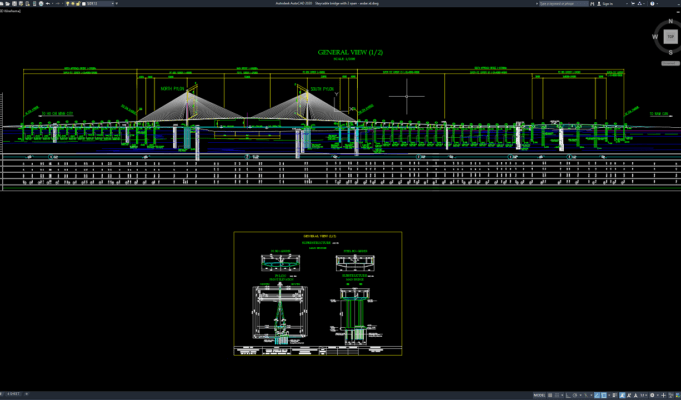The width and height of the screenshot is (681, 400).
Task: Create a new drawing from Quick Access toolbar
Action: (x=1, y=3)
